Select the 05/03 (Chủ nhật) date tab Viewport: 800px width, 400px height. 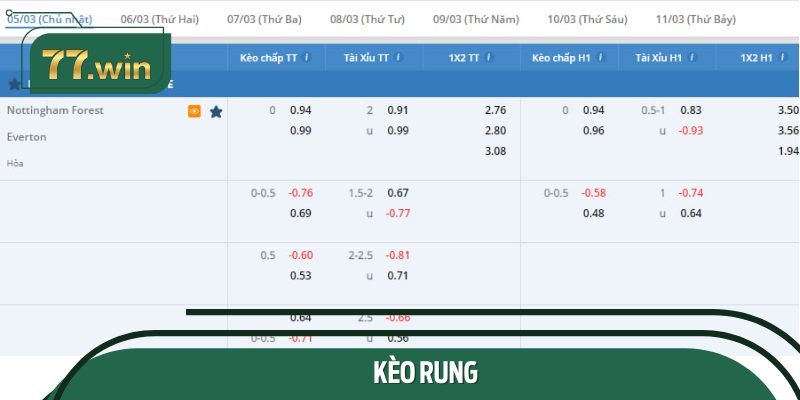point(48,19)
